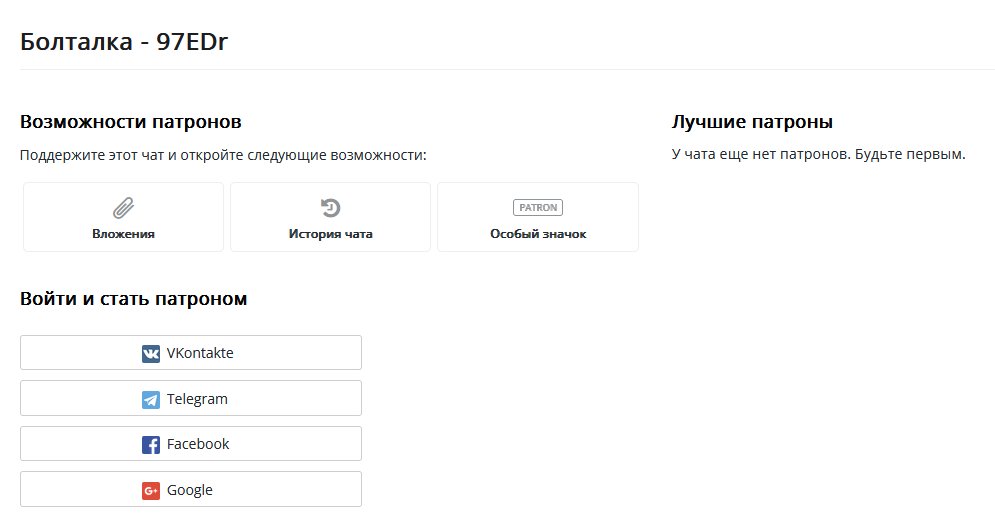
Task: Click the text starting with Поддержите этот чат
Action: click(x=223, y=156)
